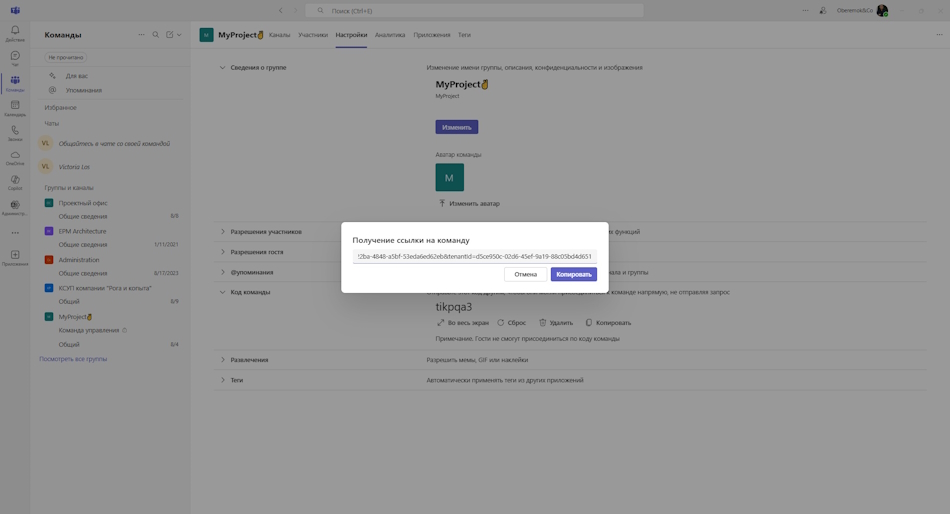950x514 pixels.
Task: Click the user profile avatar
Action: point(882,10)
